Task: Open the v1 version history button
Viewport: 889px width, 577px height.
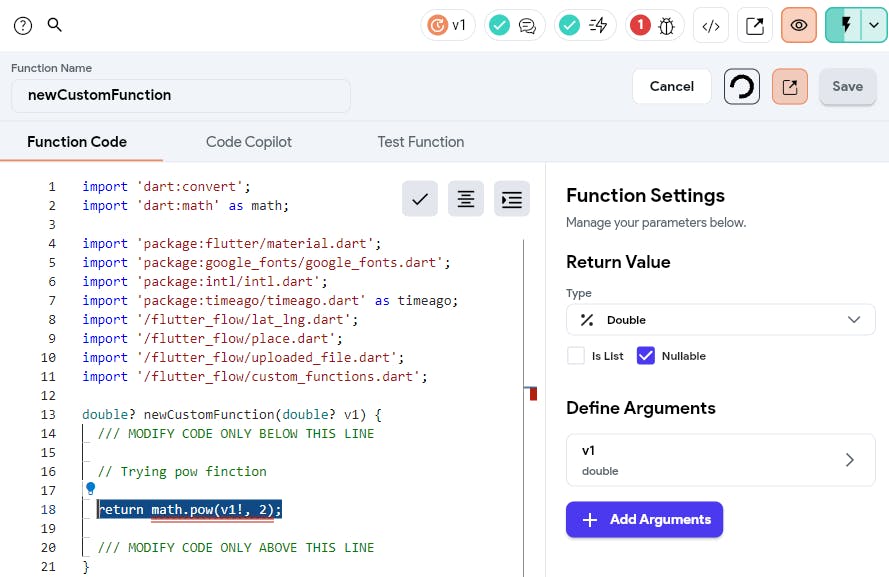Action: [447, 25]
